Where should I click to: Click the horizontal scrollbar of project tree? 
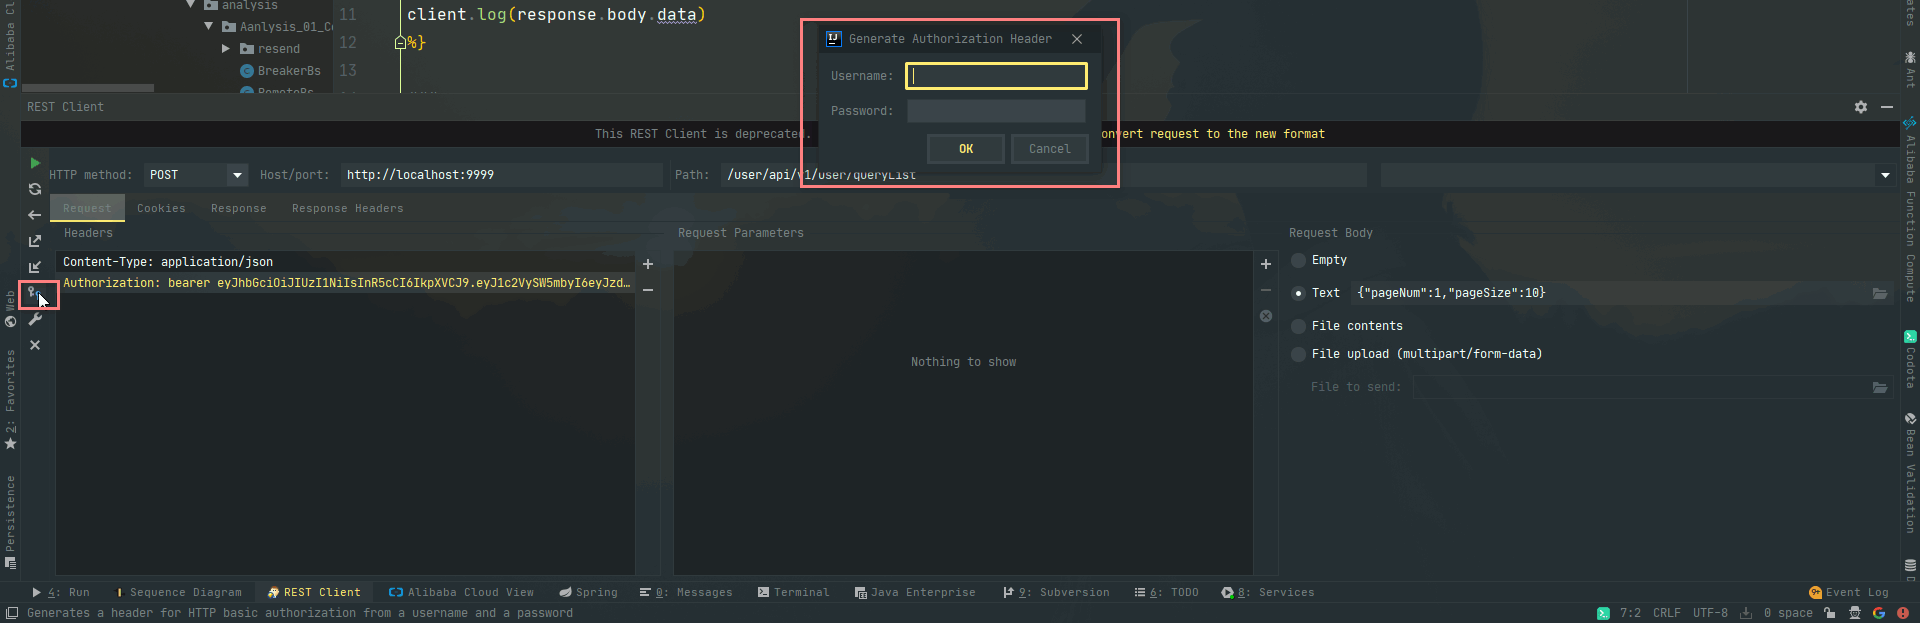pyautogui.click(x=88, y=88)
